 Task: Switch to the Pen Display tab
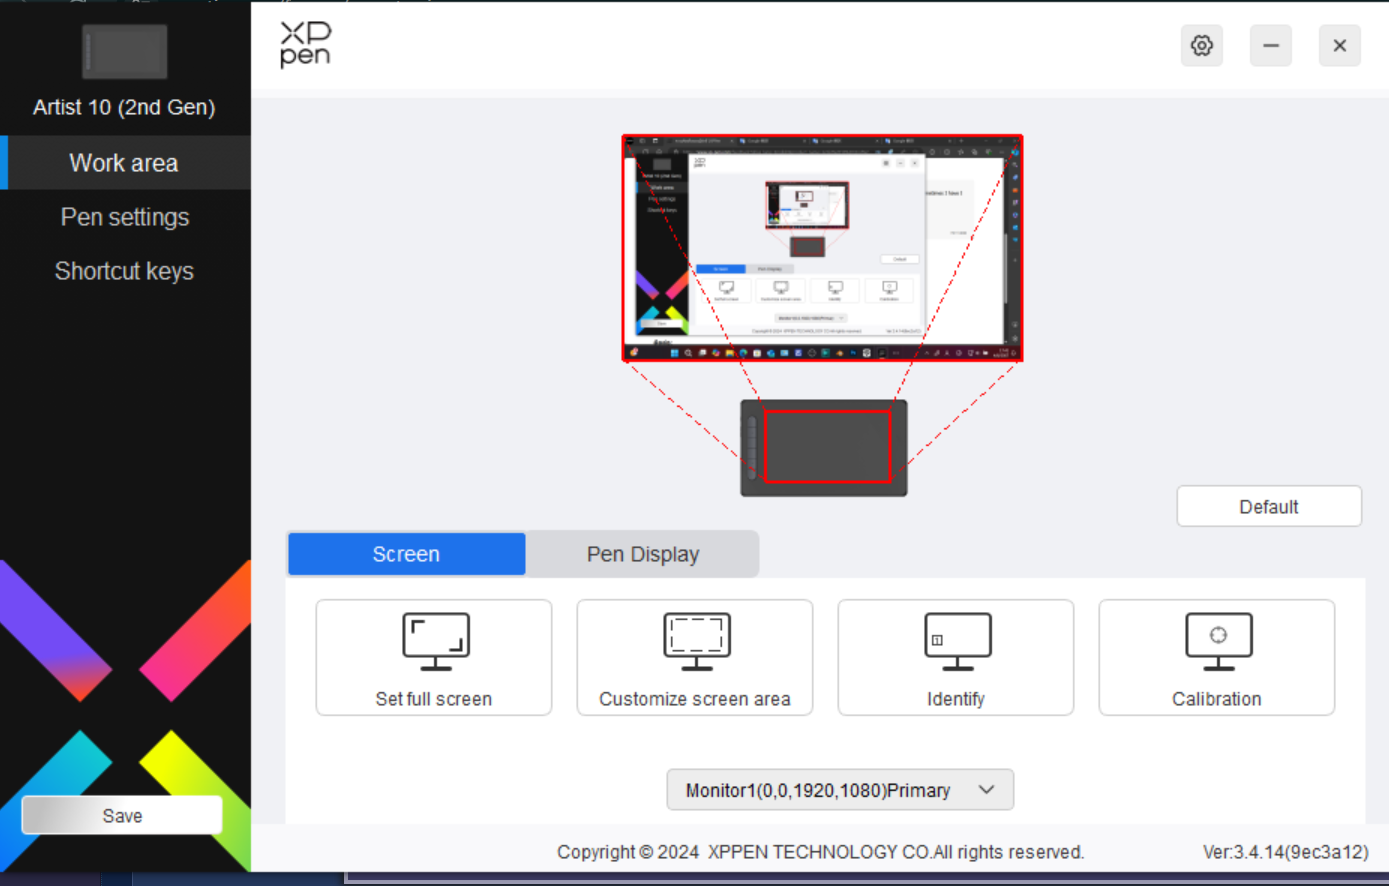click(x=642, y=554)
